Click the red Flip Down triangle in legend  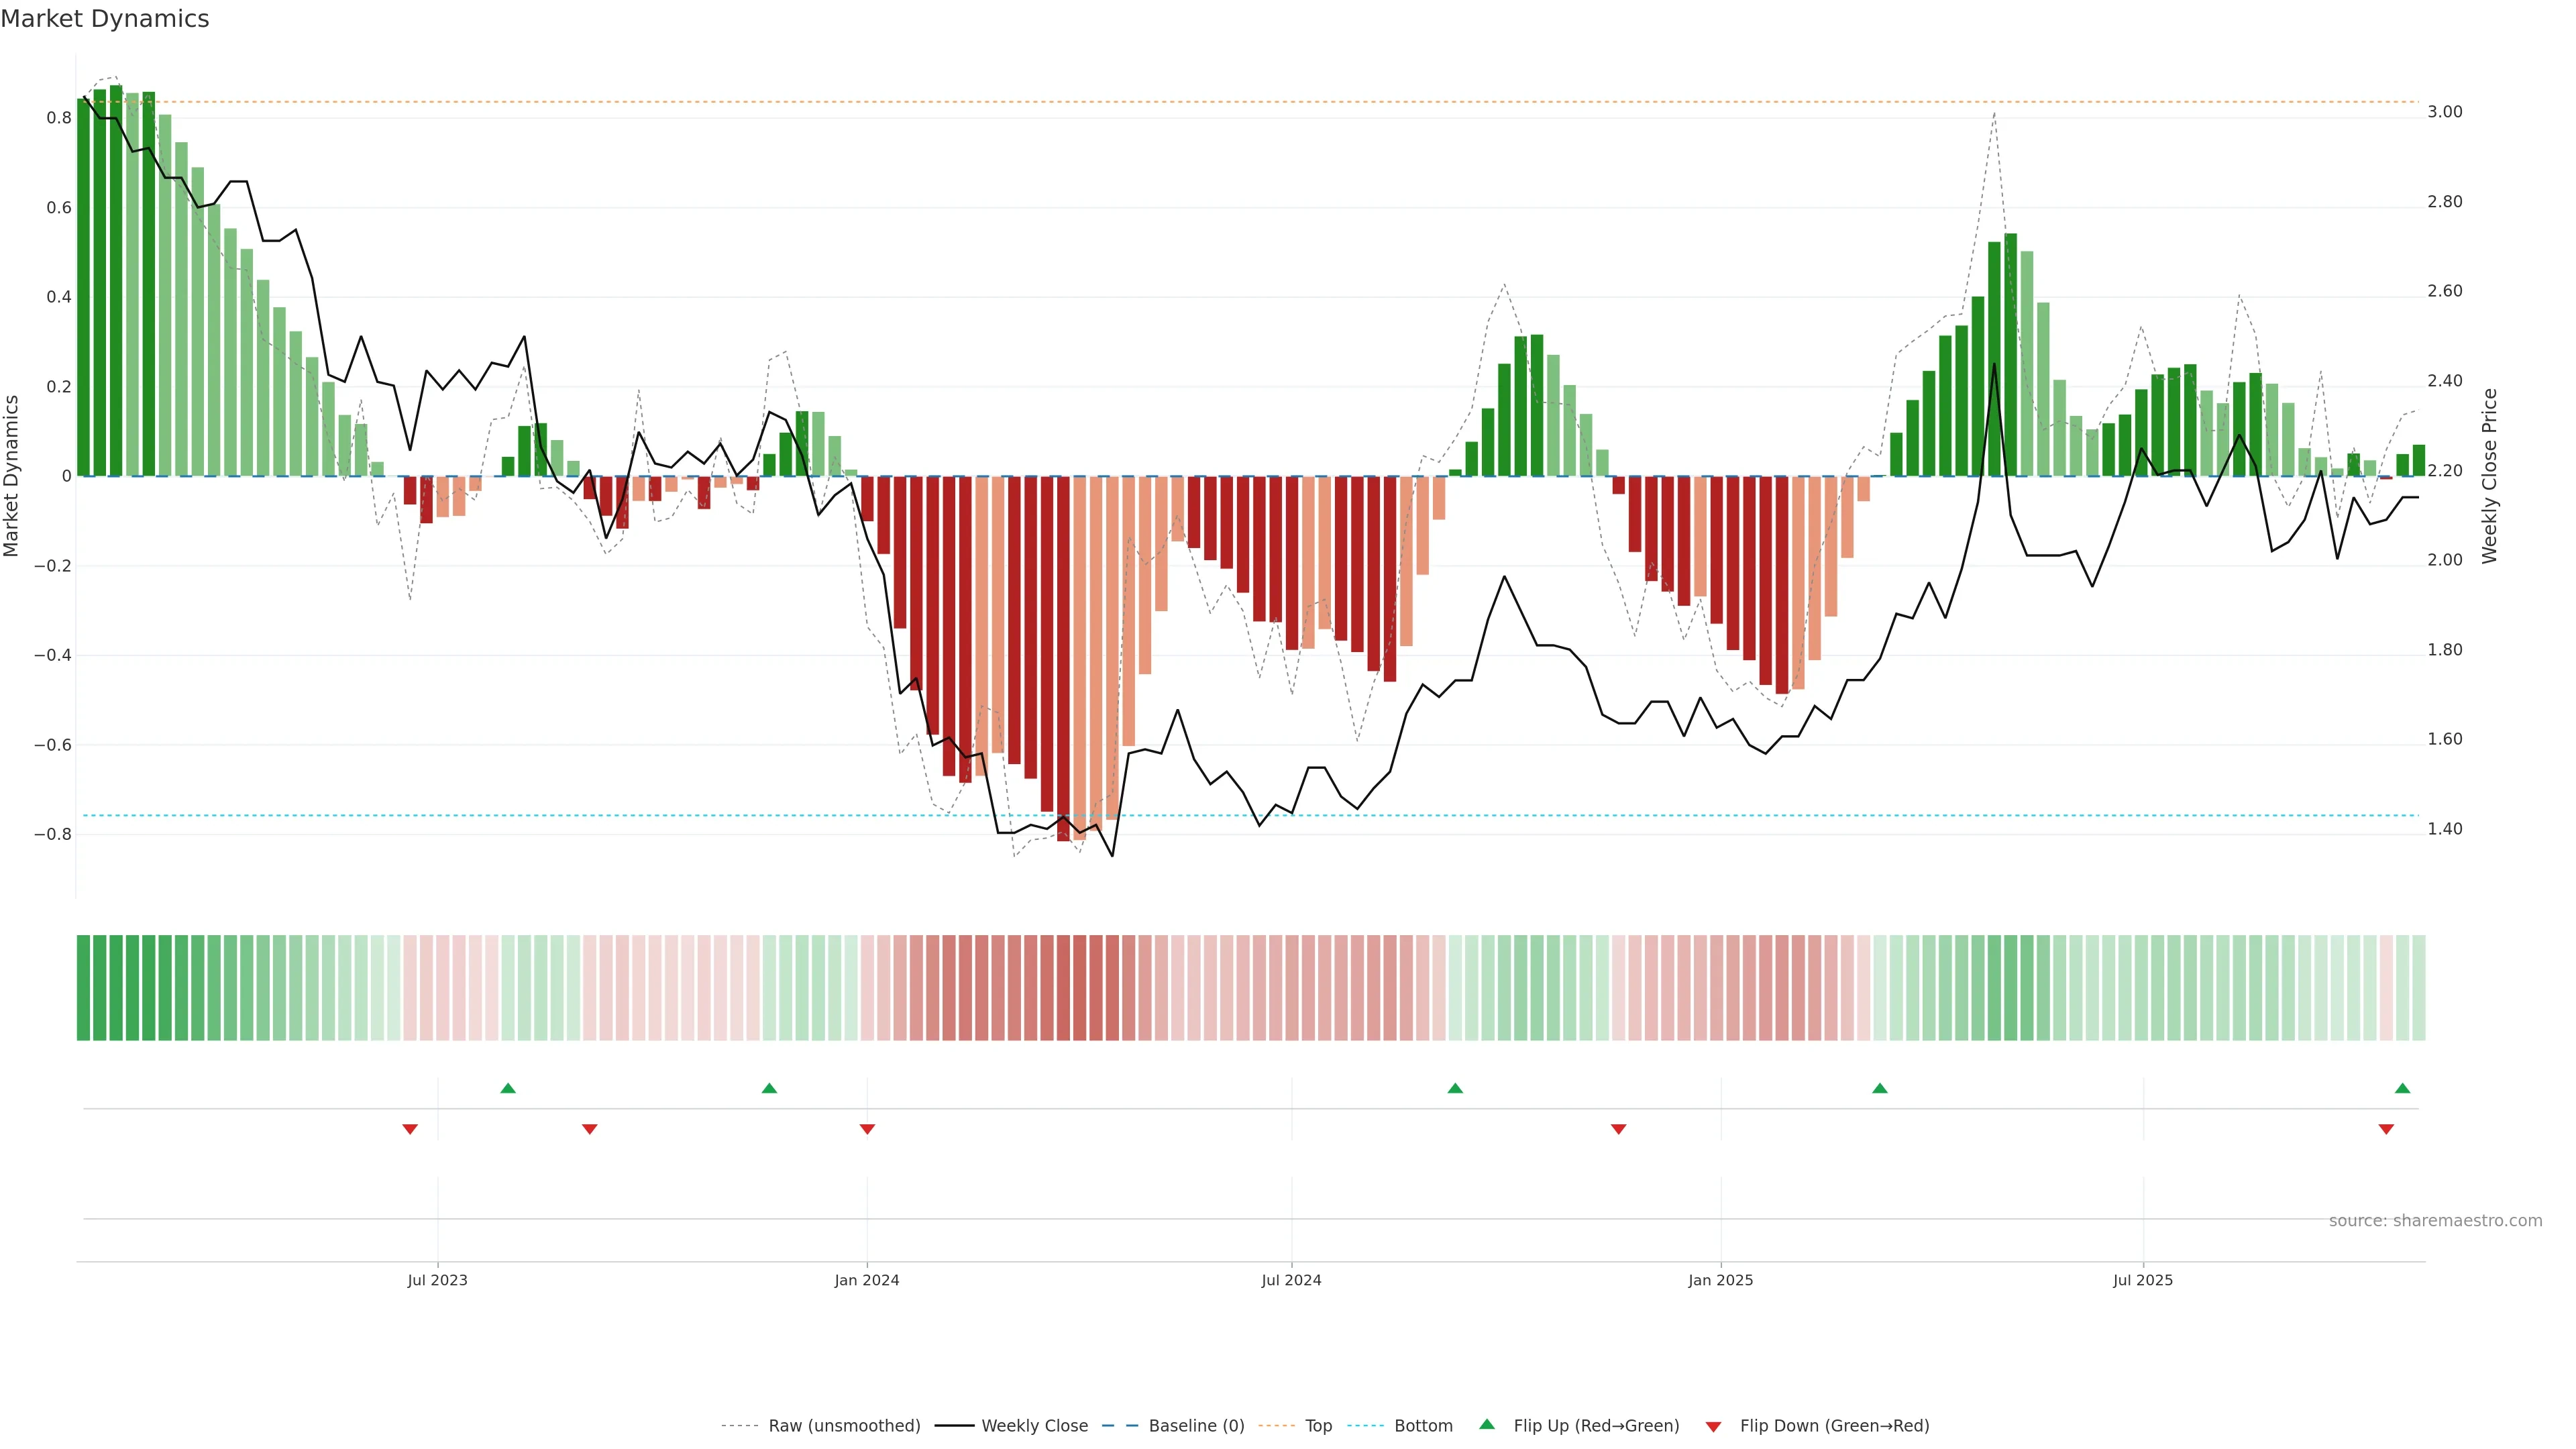(1713, 1426)
